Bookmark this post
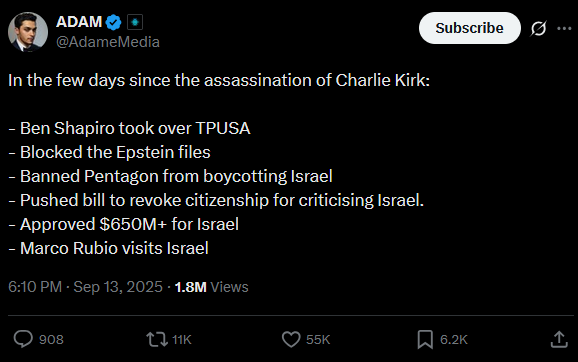The width and height of the screenshot is (578, 362). click(425, 339)
